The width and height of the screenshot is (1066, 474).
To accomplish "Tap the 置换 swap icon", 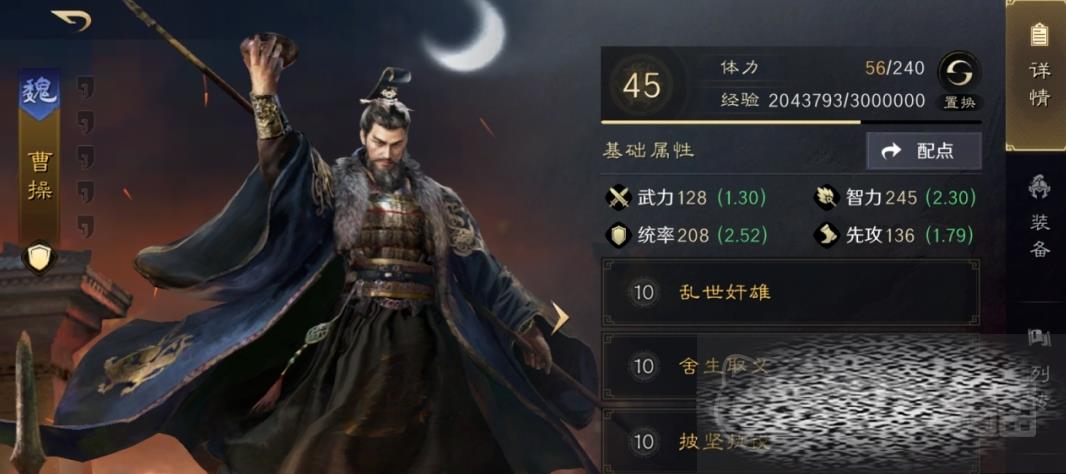I will [x=959, y=71].
